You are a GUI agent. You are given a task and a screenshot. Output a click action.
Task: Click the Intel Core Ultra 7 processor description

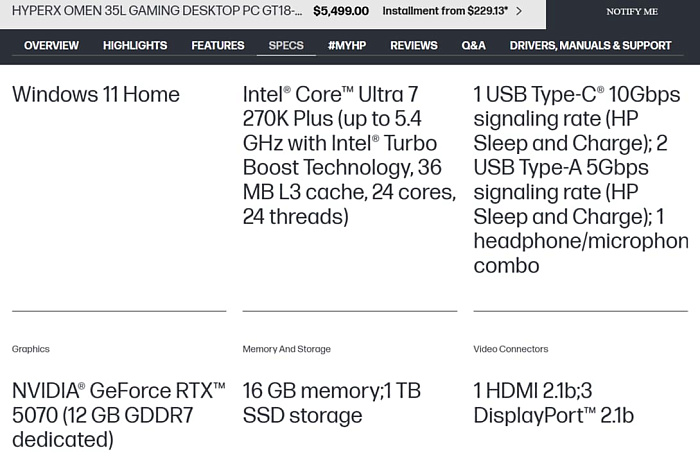coord(349,155)
